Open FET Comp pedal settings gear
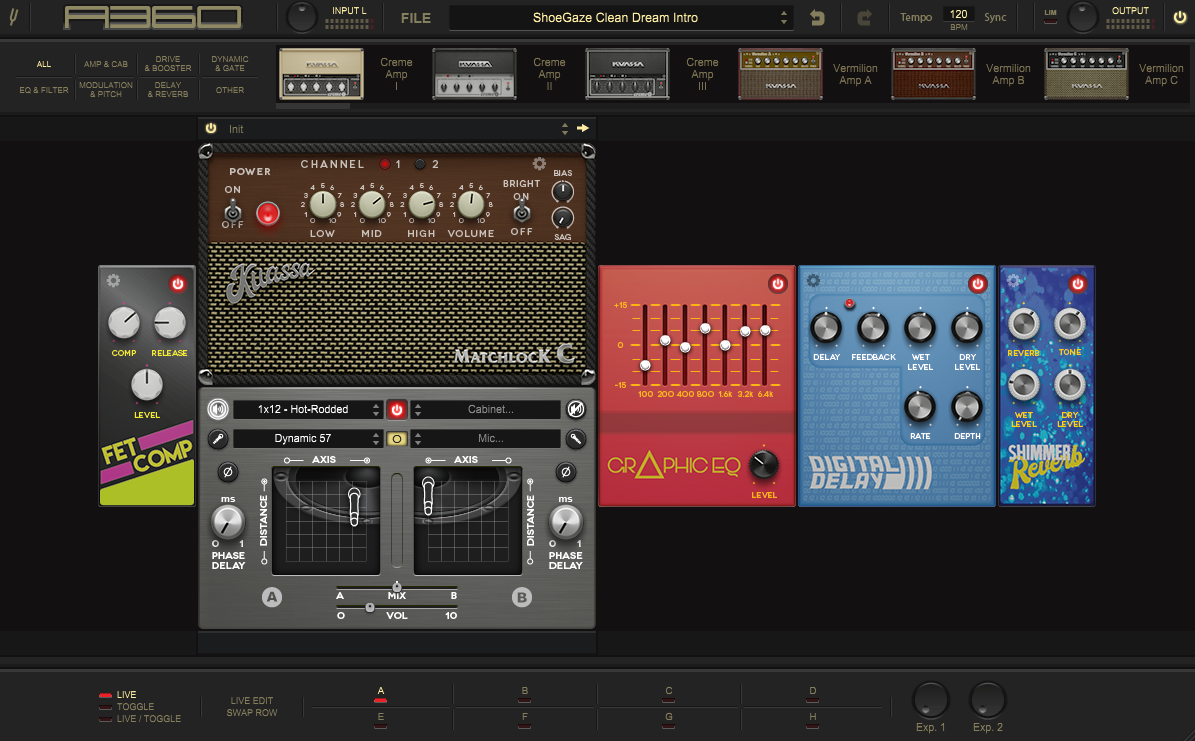 [114, 281]
